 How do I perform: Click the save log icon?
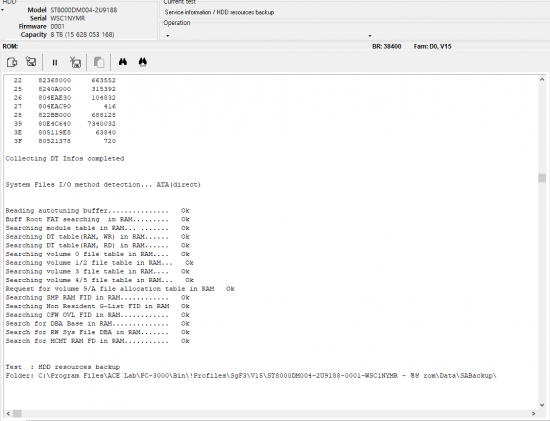[x=31, y=62]
